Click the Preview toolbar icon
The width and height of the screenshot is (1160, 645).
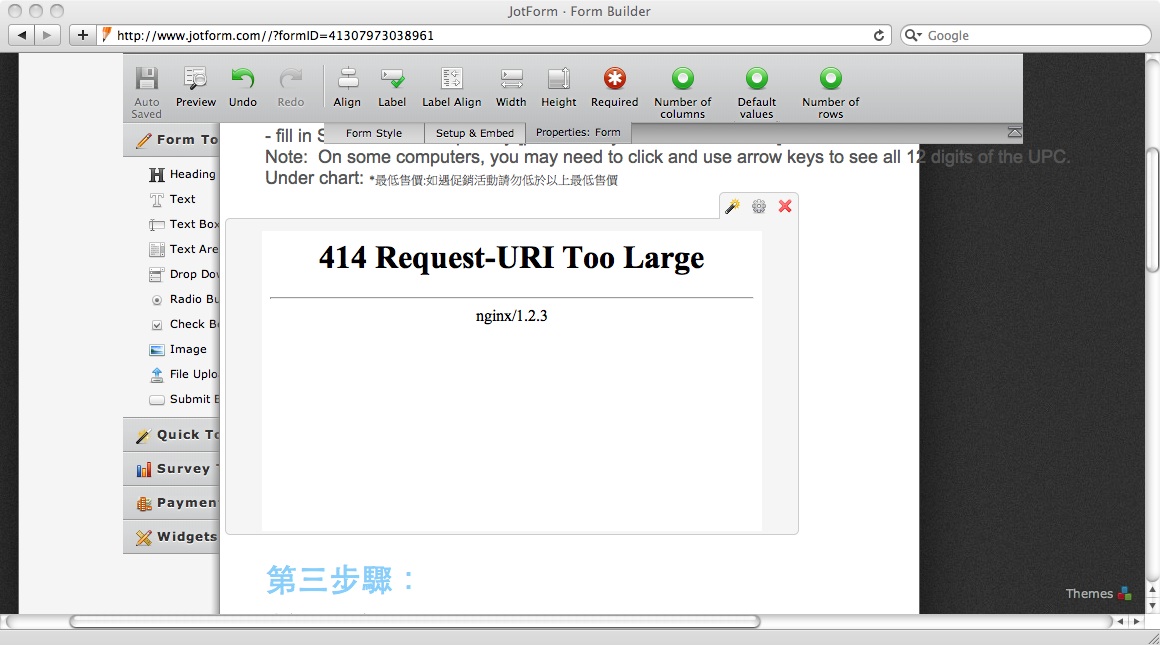[196, 80]
